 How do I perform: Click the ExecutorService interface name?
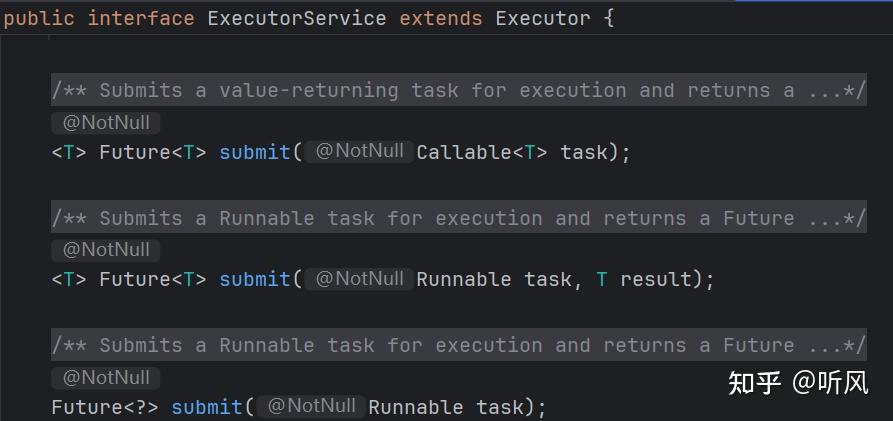(296, 19)
